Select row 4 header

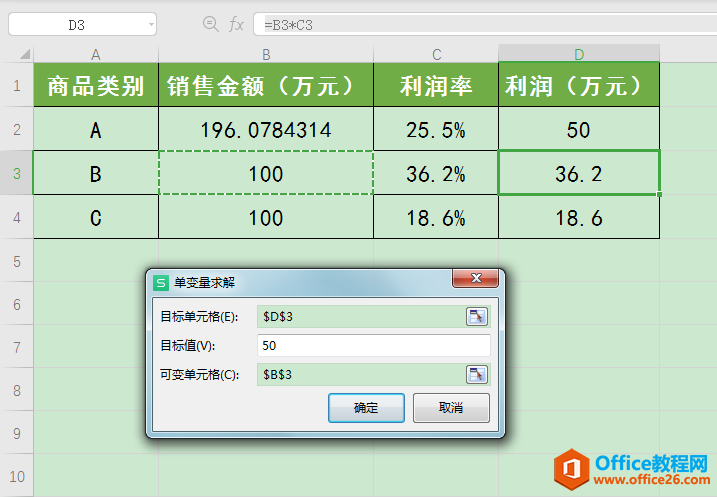(x=16, y=217)
